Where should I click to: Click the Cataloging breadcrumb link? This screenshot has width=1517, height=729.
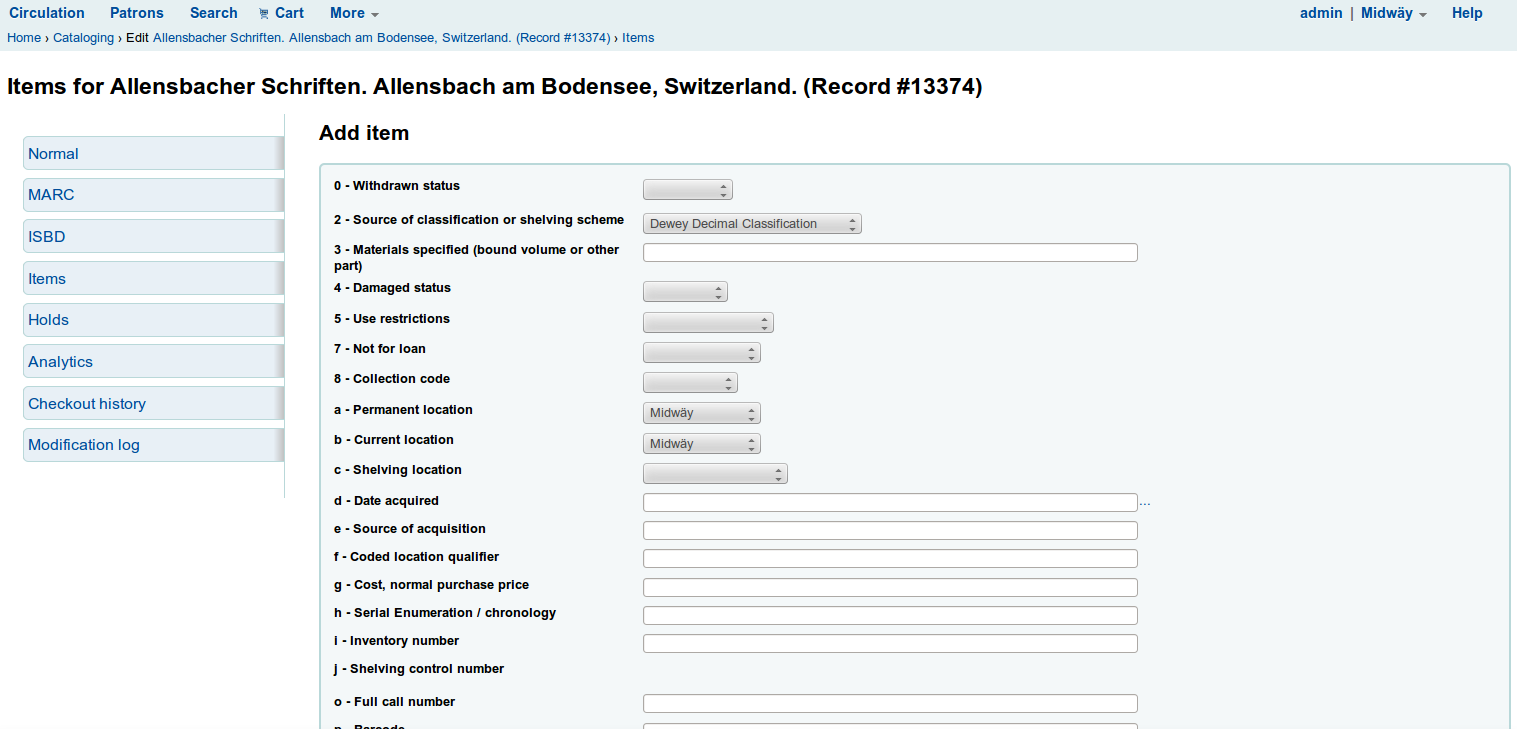coord(83,38)
